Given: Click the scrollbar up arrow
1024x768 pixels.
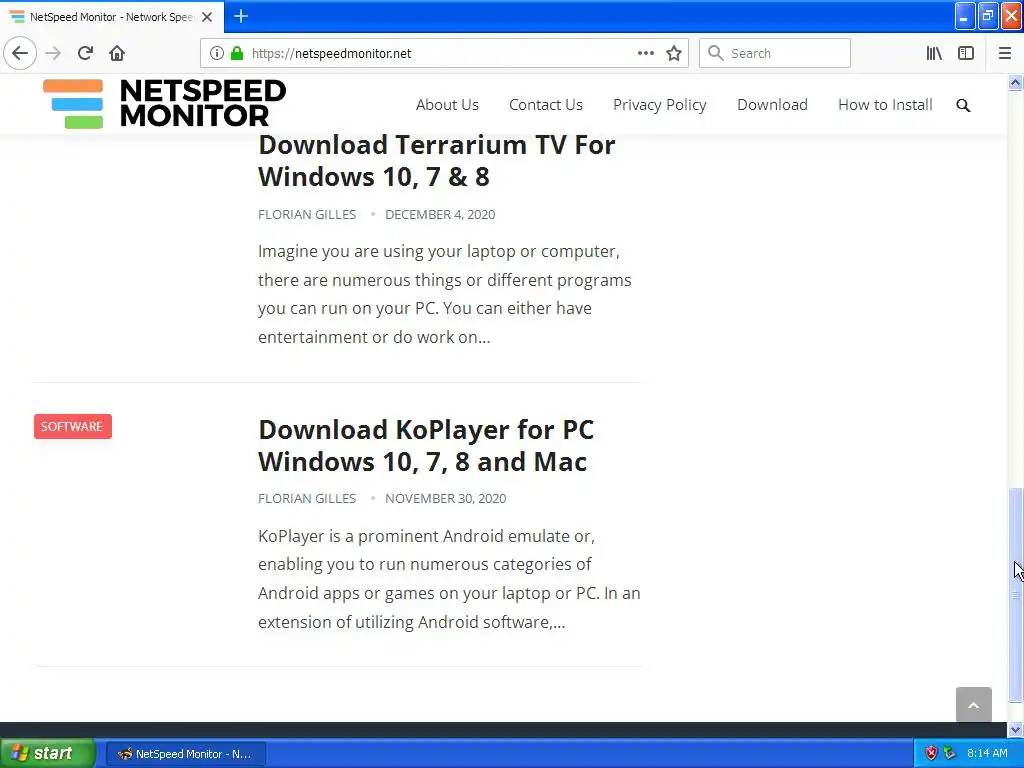Looking at the screenshot, I should [1015, 82].
